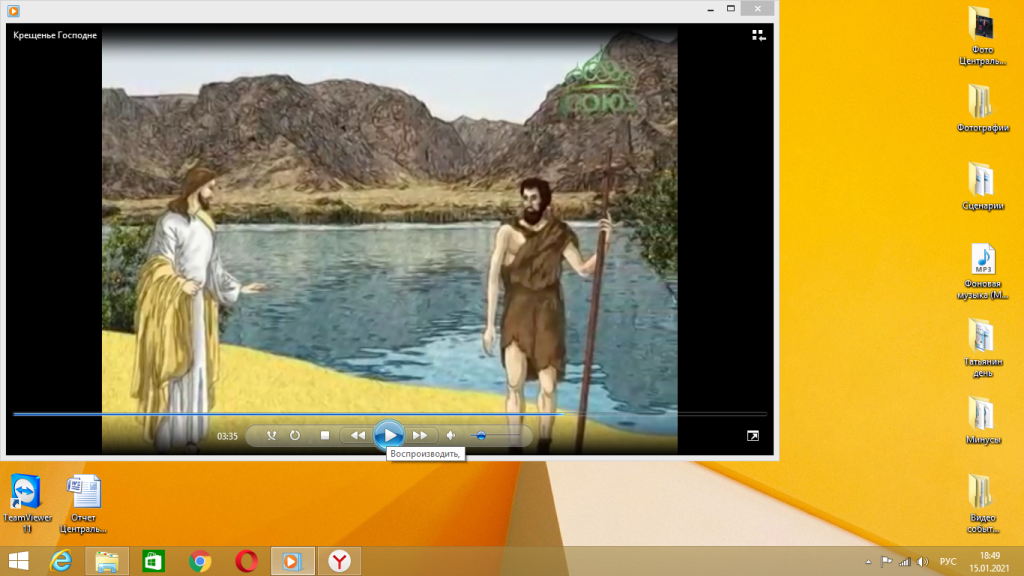The image size is (1024, 576).
Task: Click the elapsed time 03:35
Action: [x=227, y=436]
